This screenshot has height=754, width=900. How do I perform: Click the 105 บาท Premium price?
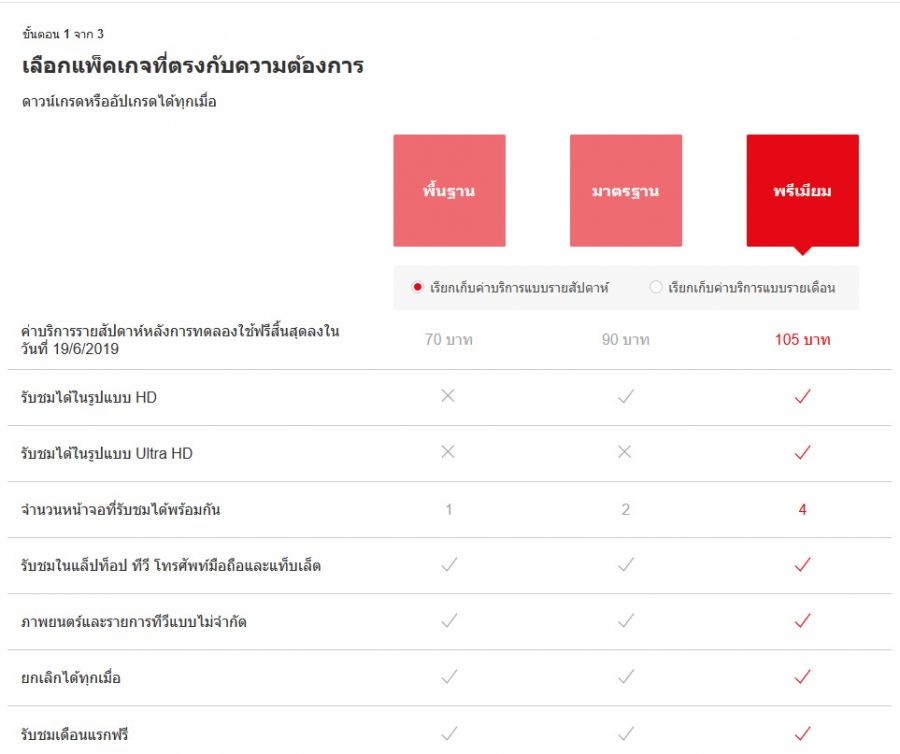tap(802, 340)
